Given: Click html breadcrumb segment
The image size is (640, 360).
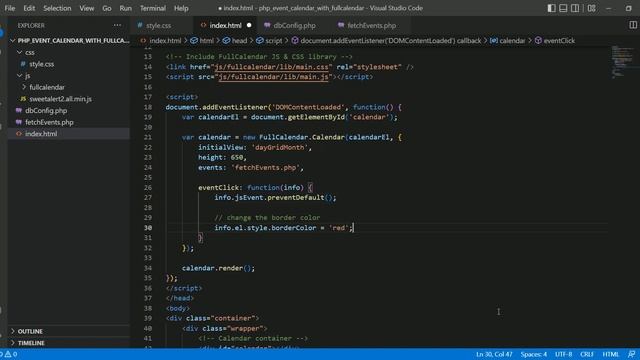Looking at the screenshot, I should pos(202,40).
